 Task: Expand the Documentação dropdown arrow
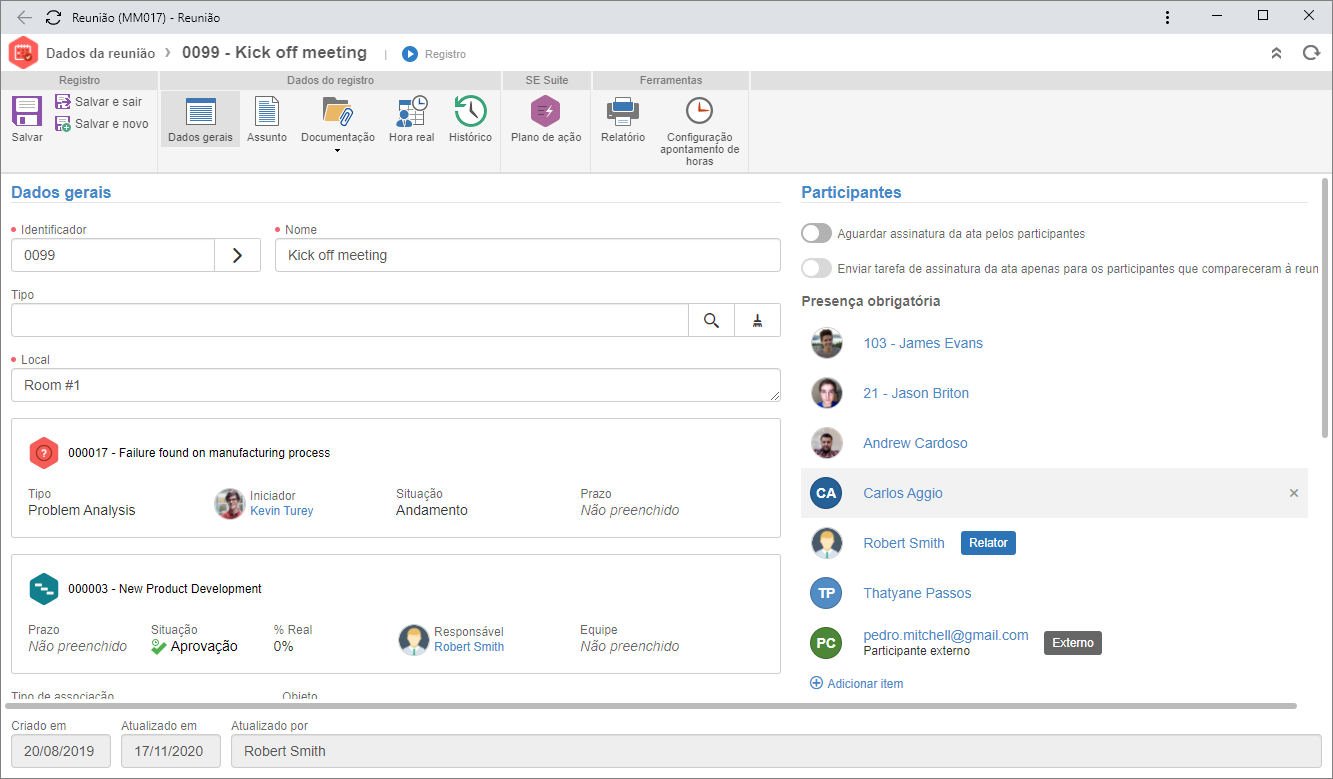pyautogui.click(x=338, y=151)
